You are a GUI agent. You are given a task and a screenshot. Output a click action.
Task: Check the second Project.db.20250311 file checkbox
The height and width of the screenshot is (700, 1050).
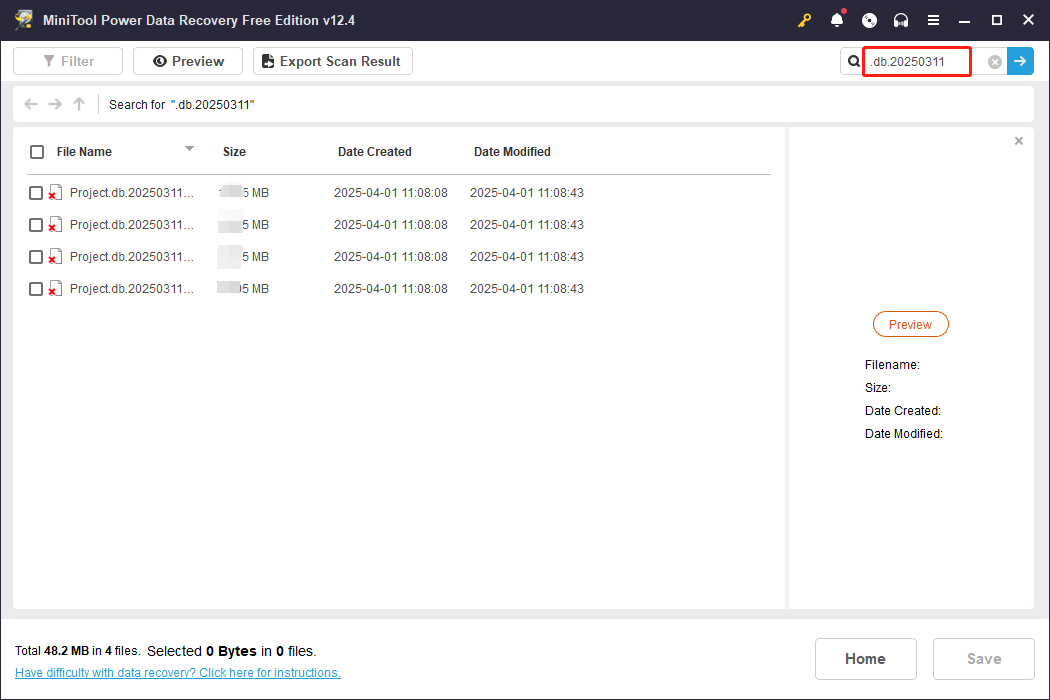(36, 225)
